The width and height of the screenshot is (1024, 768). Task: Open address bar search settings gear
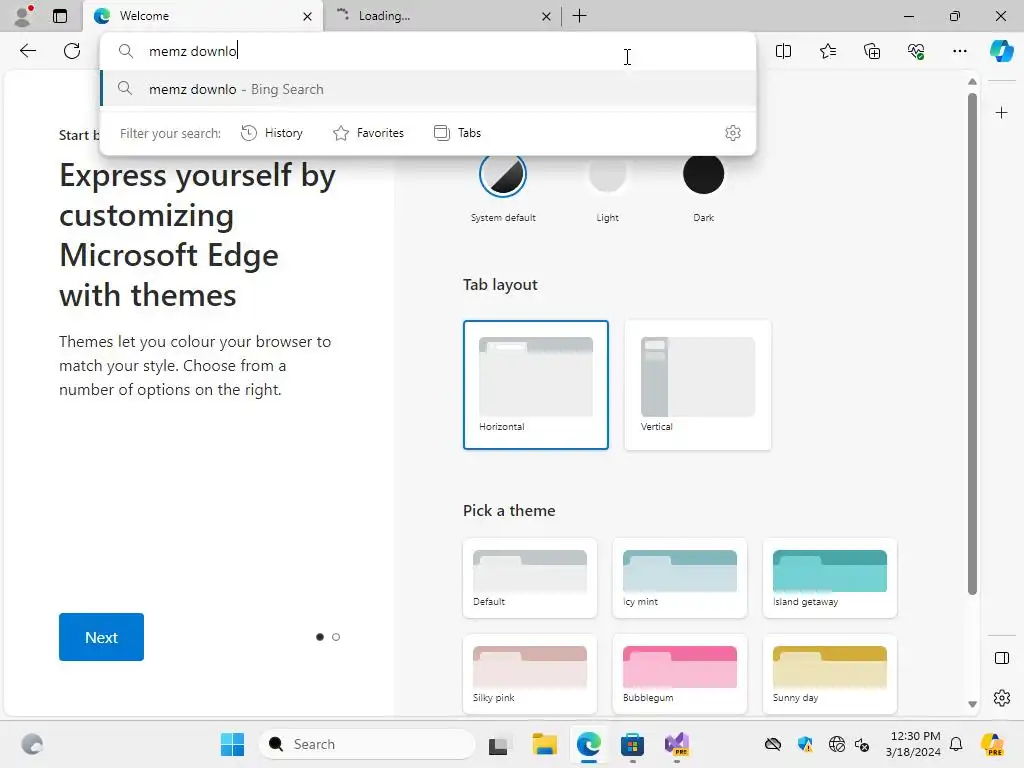pyautogui.click(x=733, y=133)
